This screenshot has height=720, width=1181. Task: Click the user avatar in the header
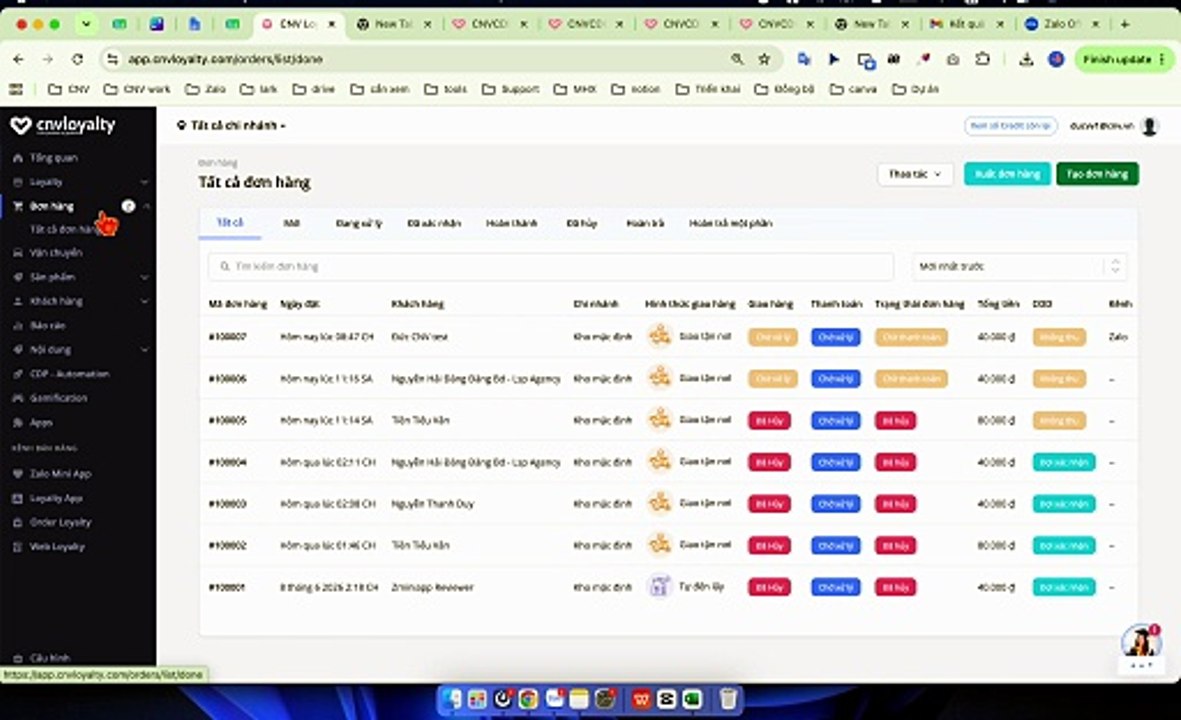click(x=1149, y=127)
